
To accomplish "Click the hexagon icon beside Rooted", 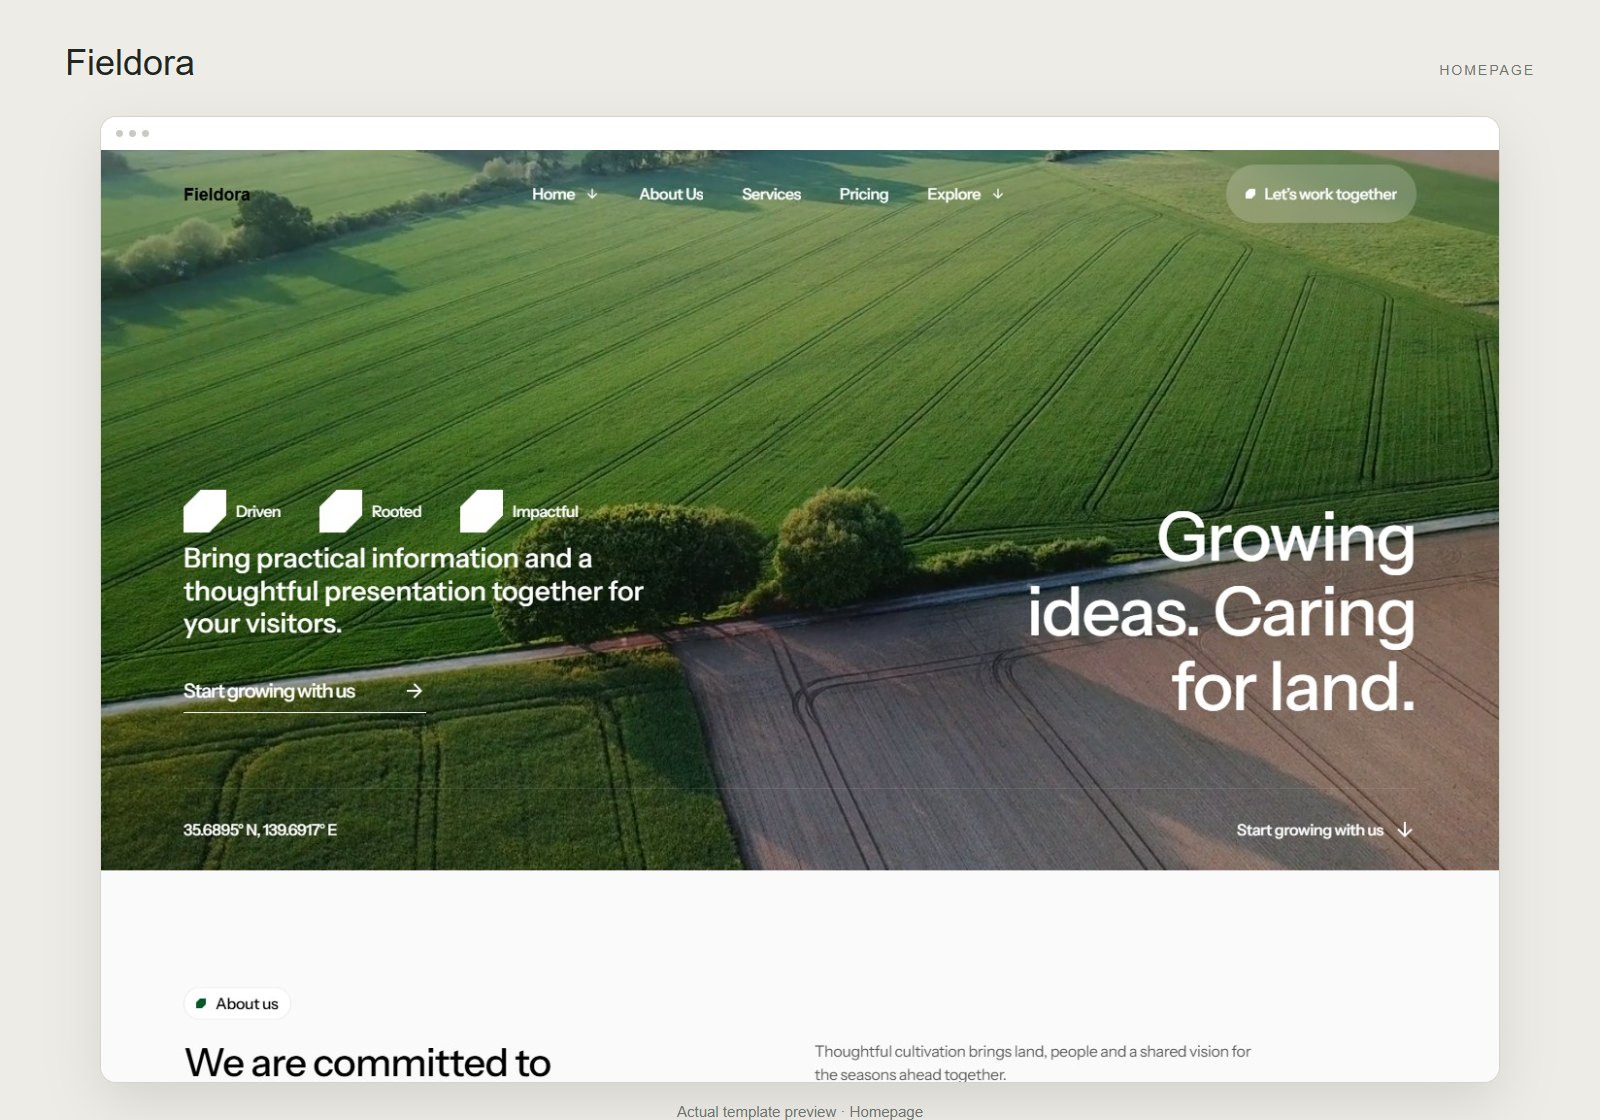I will tap(341, 511).
